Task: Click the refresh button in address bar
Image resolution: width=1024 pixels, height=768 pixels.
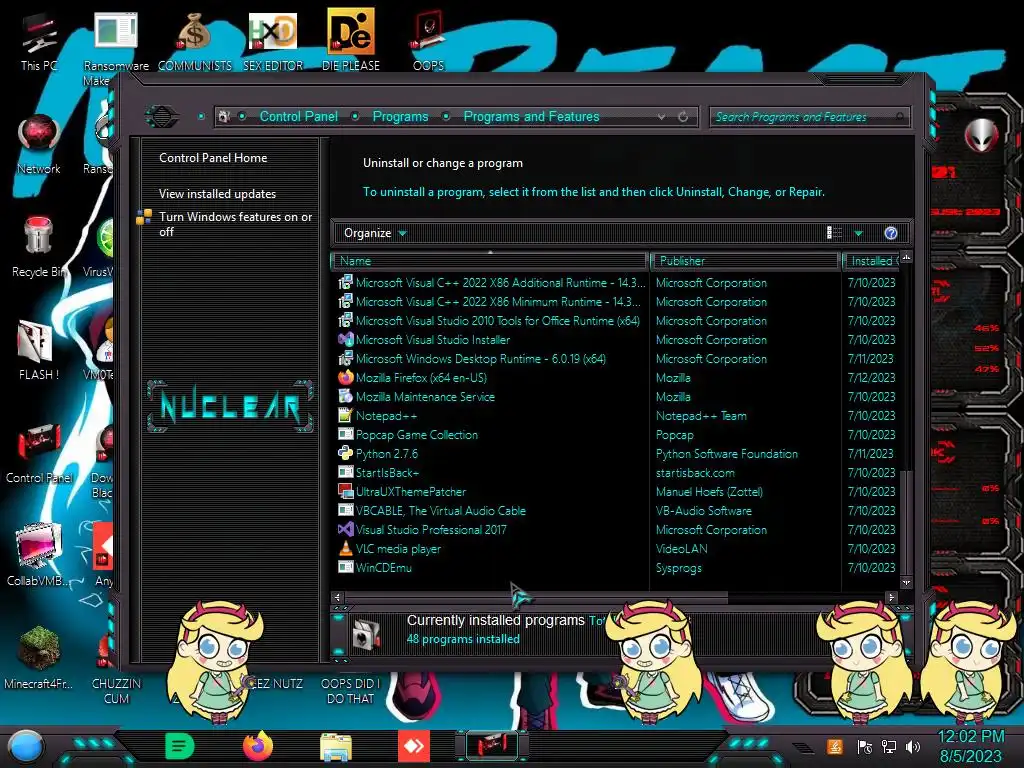Action: point(683,117)
